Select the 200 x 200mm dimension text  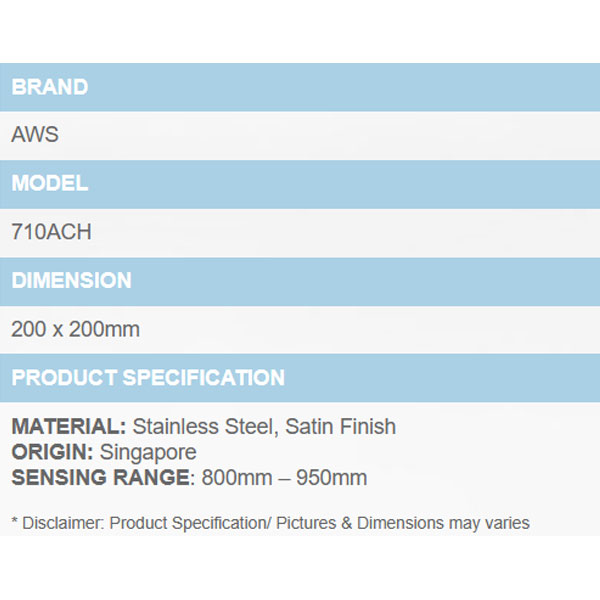(x=76, y=329)
